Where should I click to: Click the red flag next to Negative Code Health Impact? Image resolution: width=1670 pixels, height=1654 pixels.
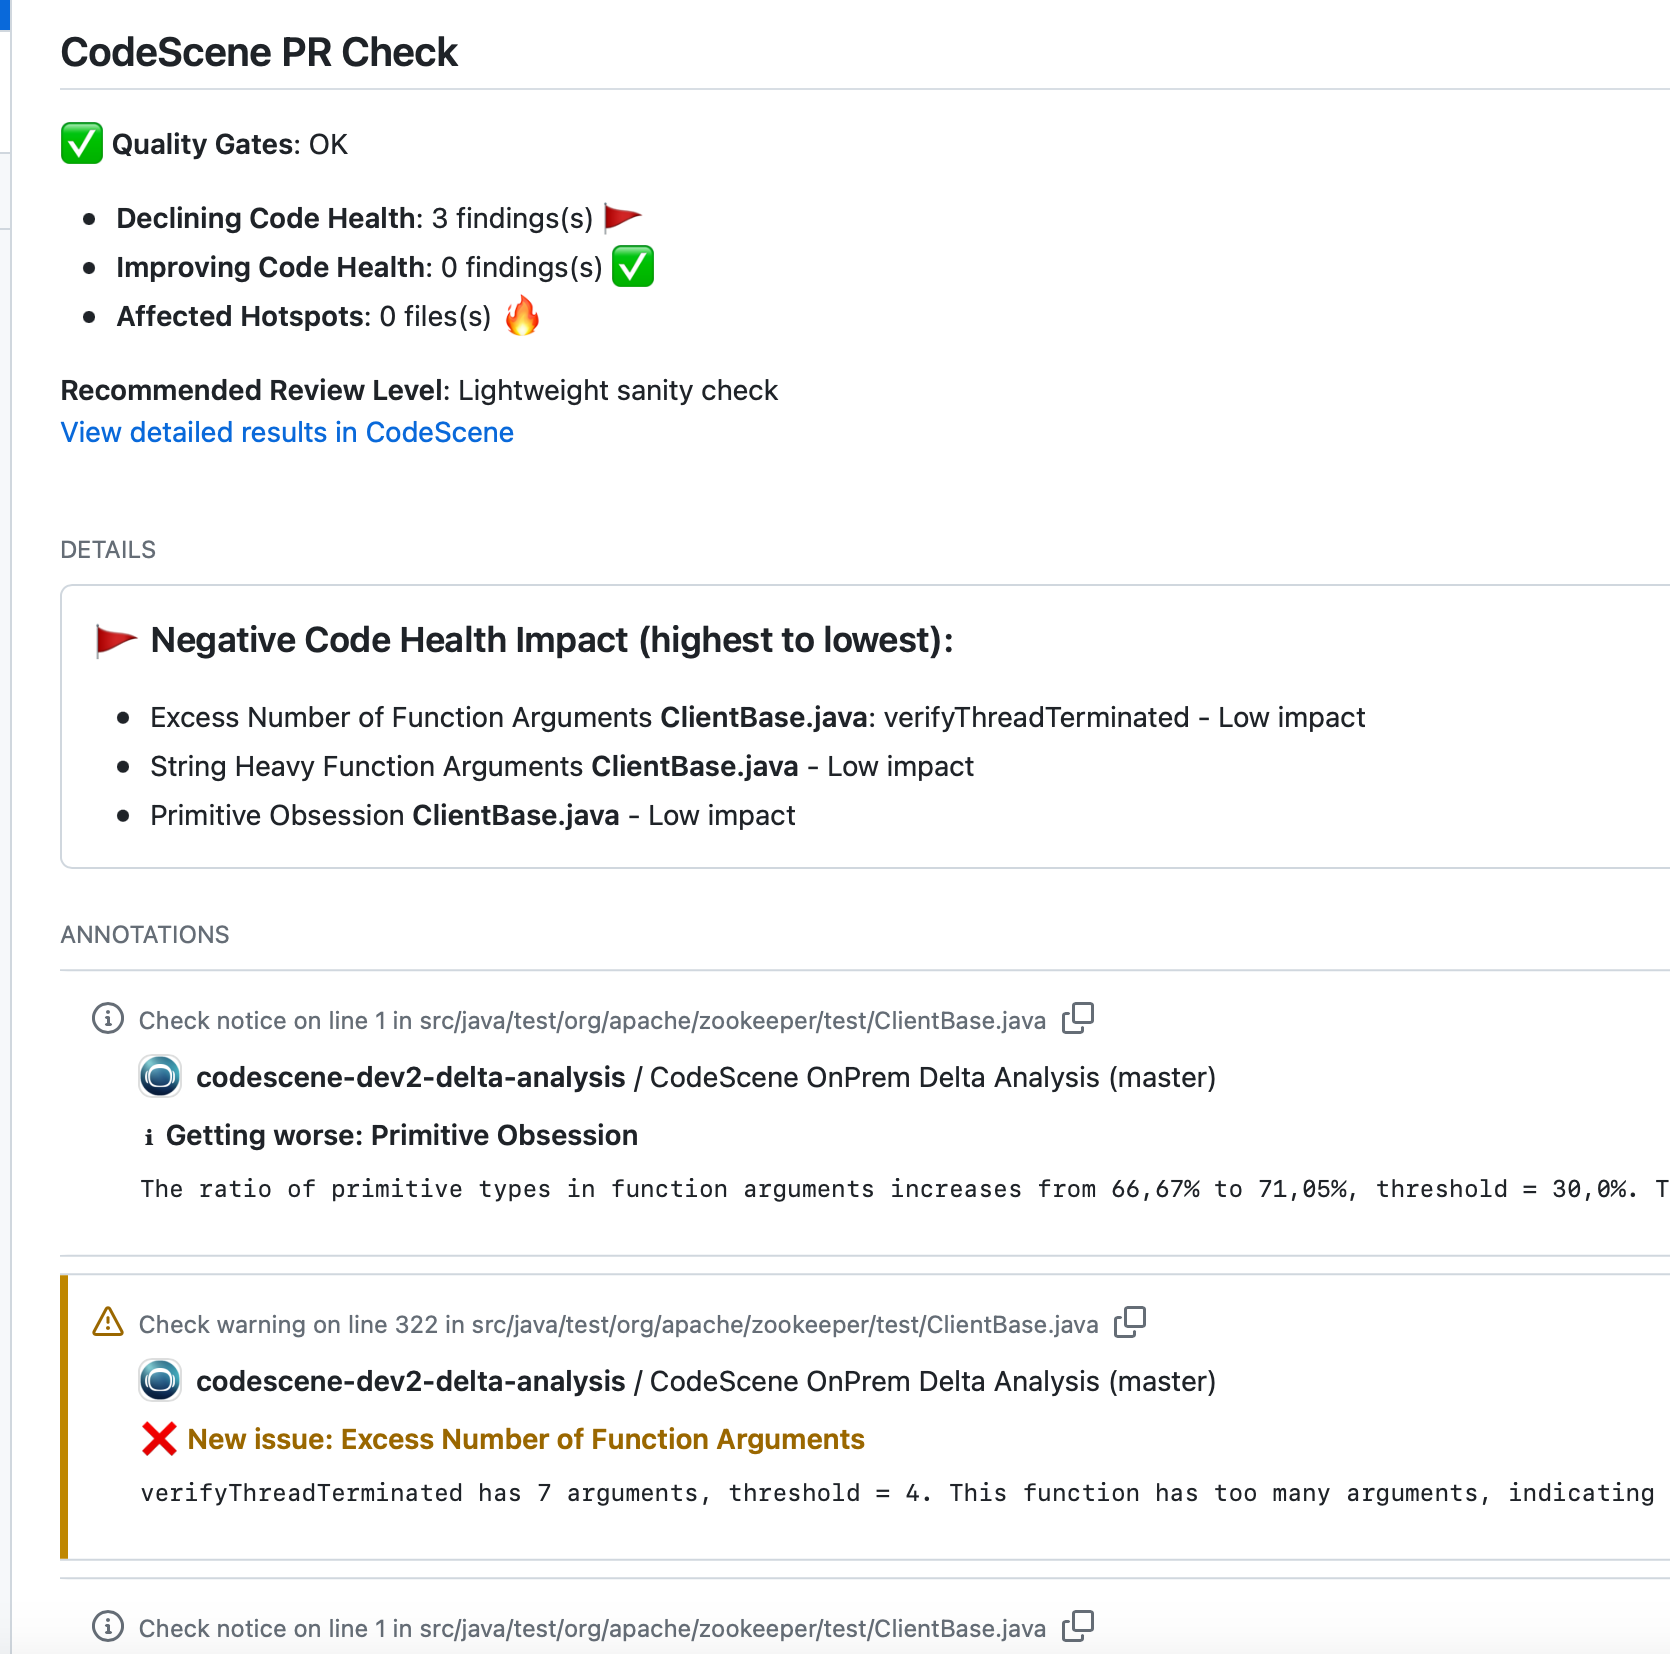click(116, 640)
